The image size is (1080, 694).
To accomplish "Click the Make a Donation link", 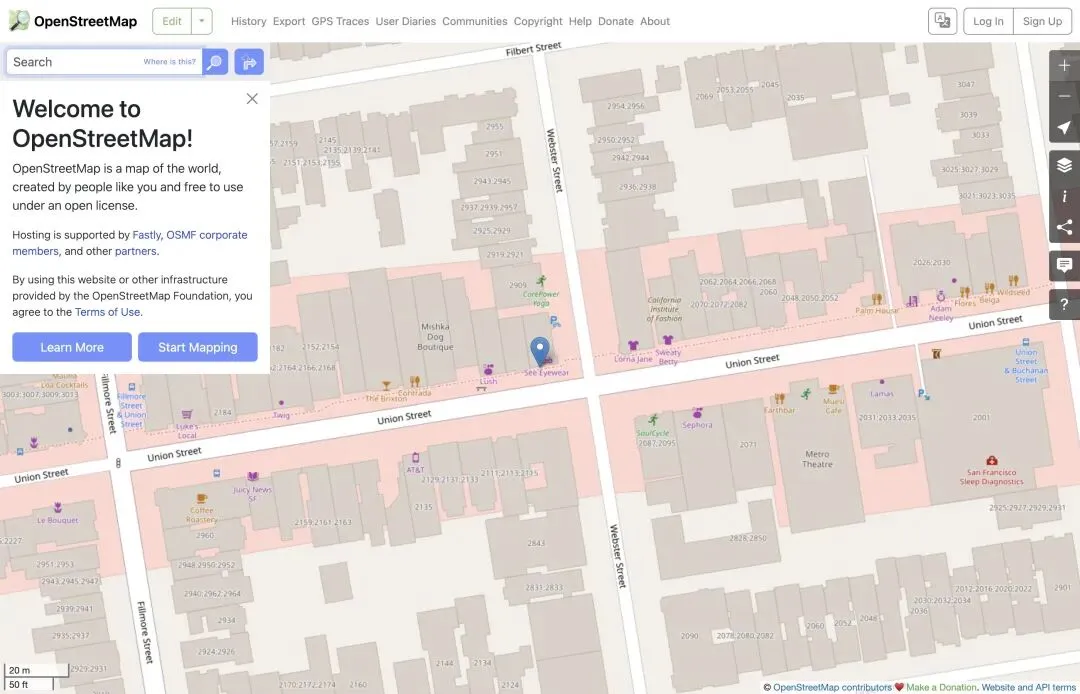I will (941, 687).
